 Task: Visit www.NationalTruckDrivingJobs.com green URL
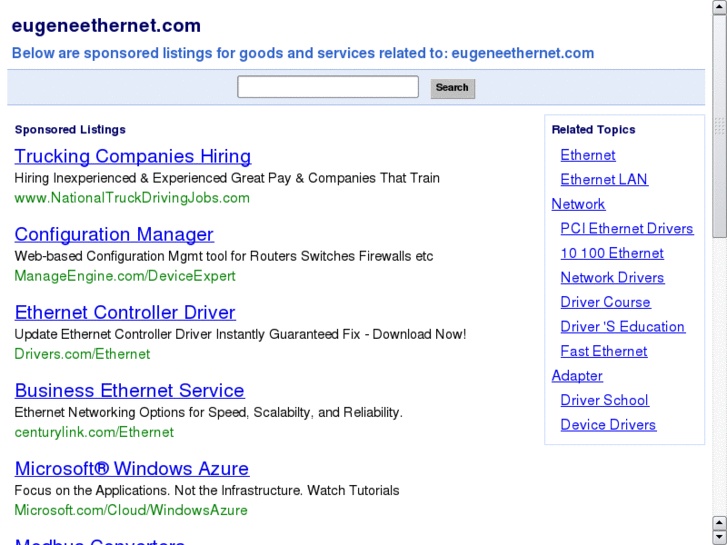(132, 198)
